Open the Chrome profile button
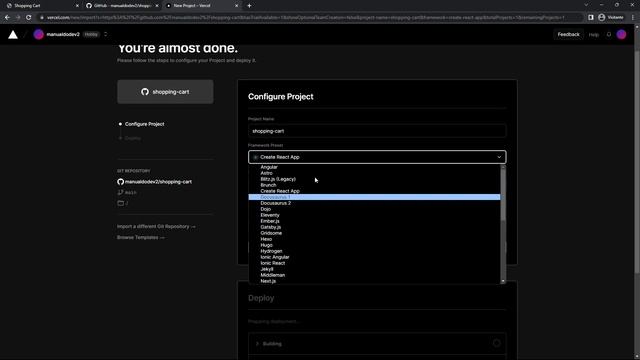The image size is (640, 360). 611,18
